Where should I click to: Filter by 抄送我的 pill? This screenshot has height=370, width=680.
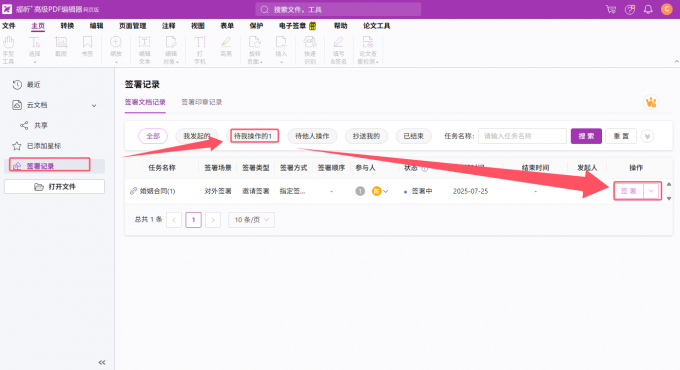coord(366,136)
